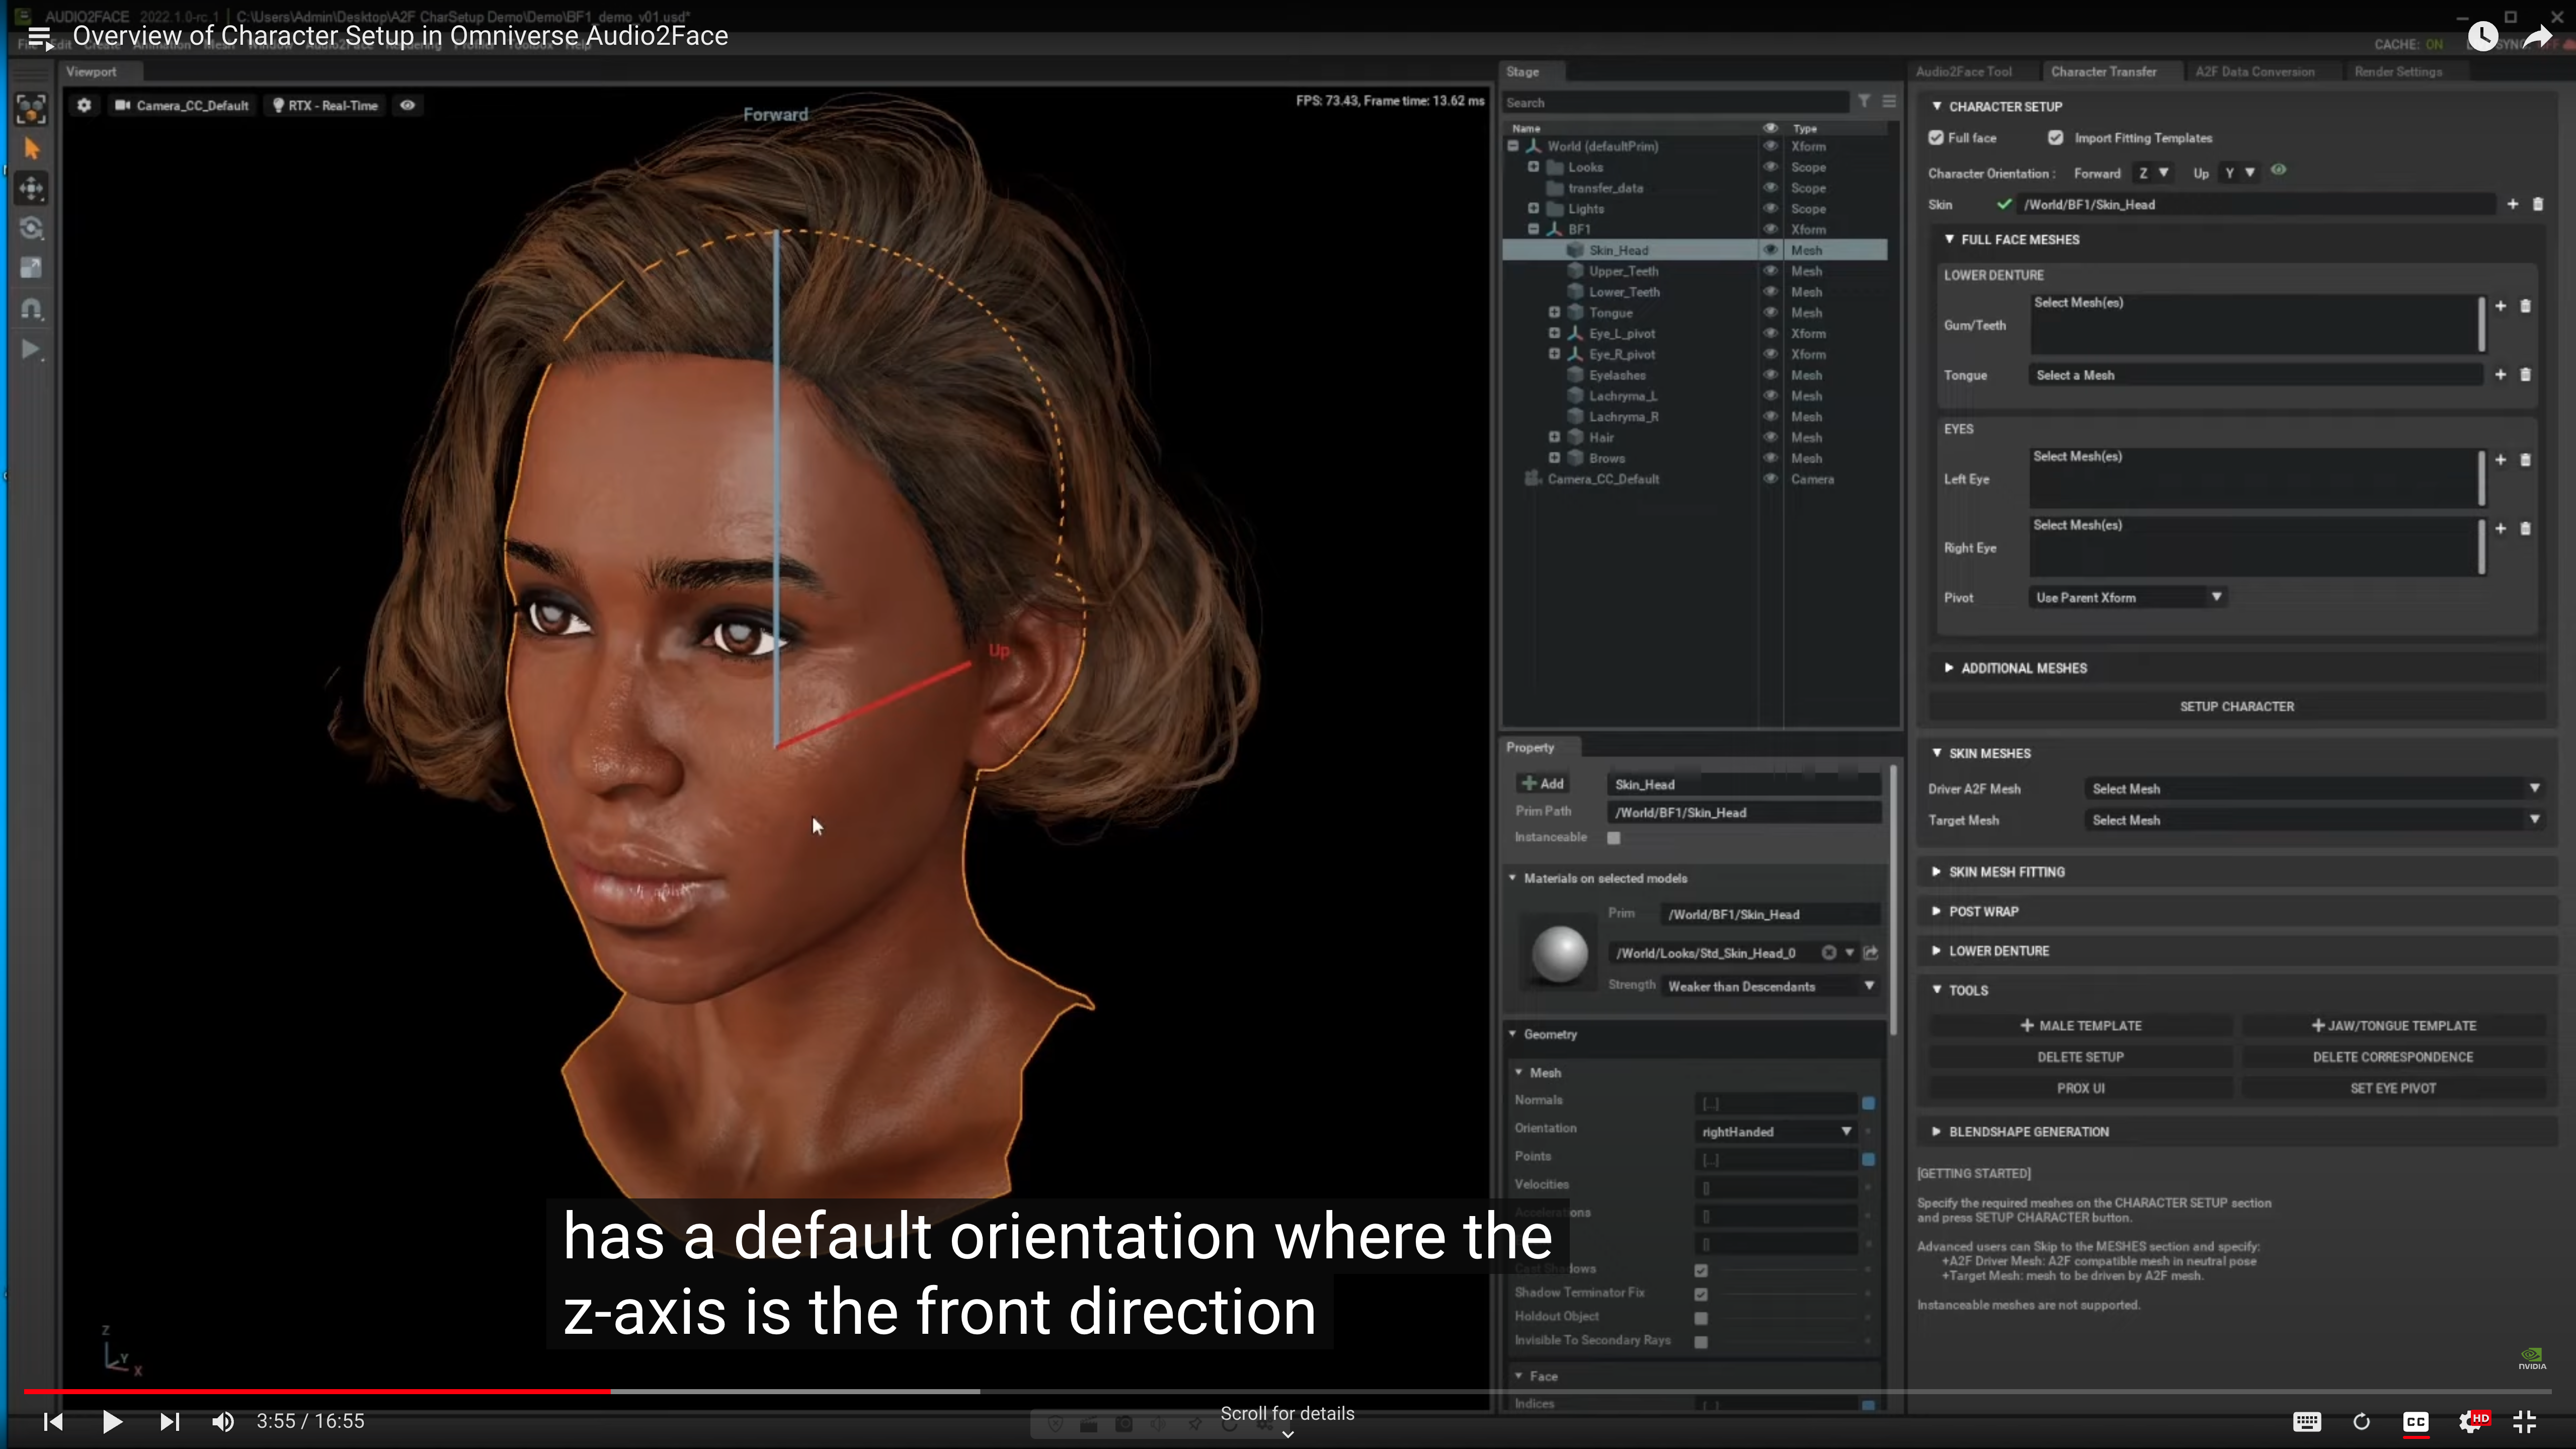Toggle Import Fitting Templates checkbox
This screenshot has width=2576, height=1449.
coord(2055,138)
